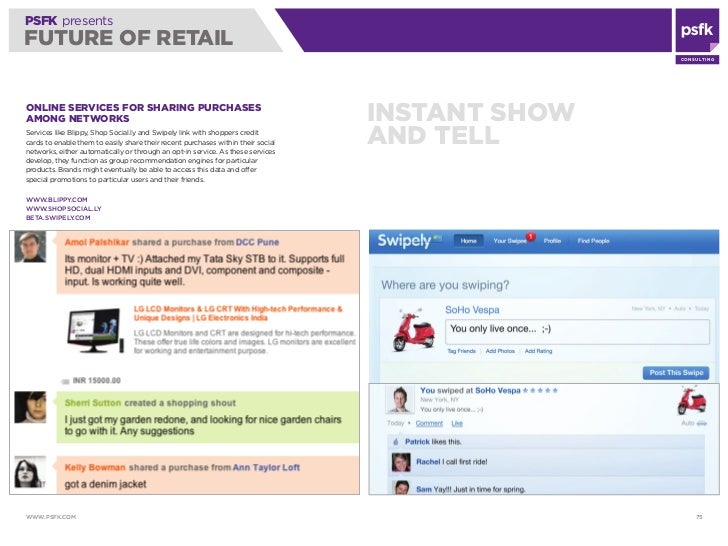Click Sam's name in the comments
This screenshot has height=546, width=728.
tap(423, 489)
